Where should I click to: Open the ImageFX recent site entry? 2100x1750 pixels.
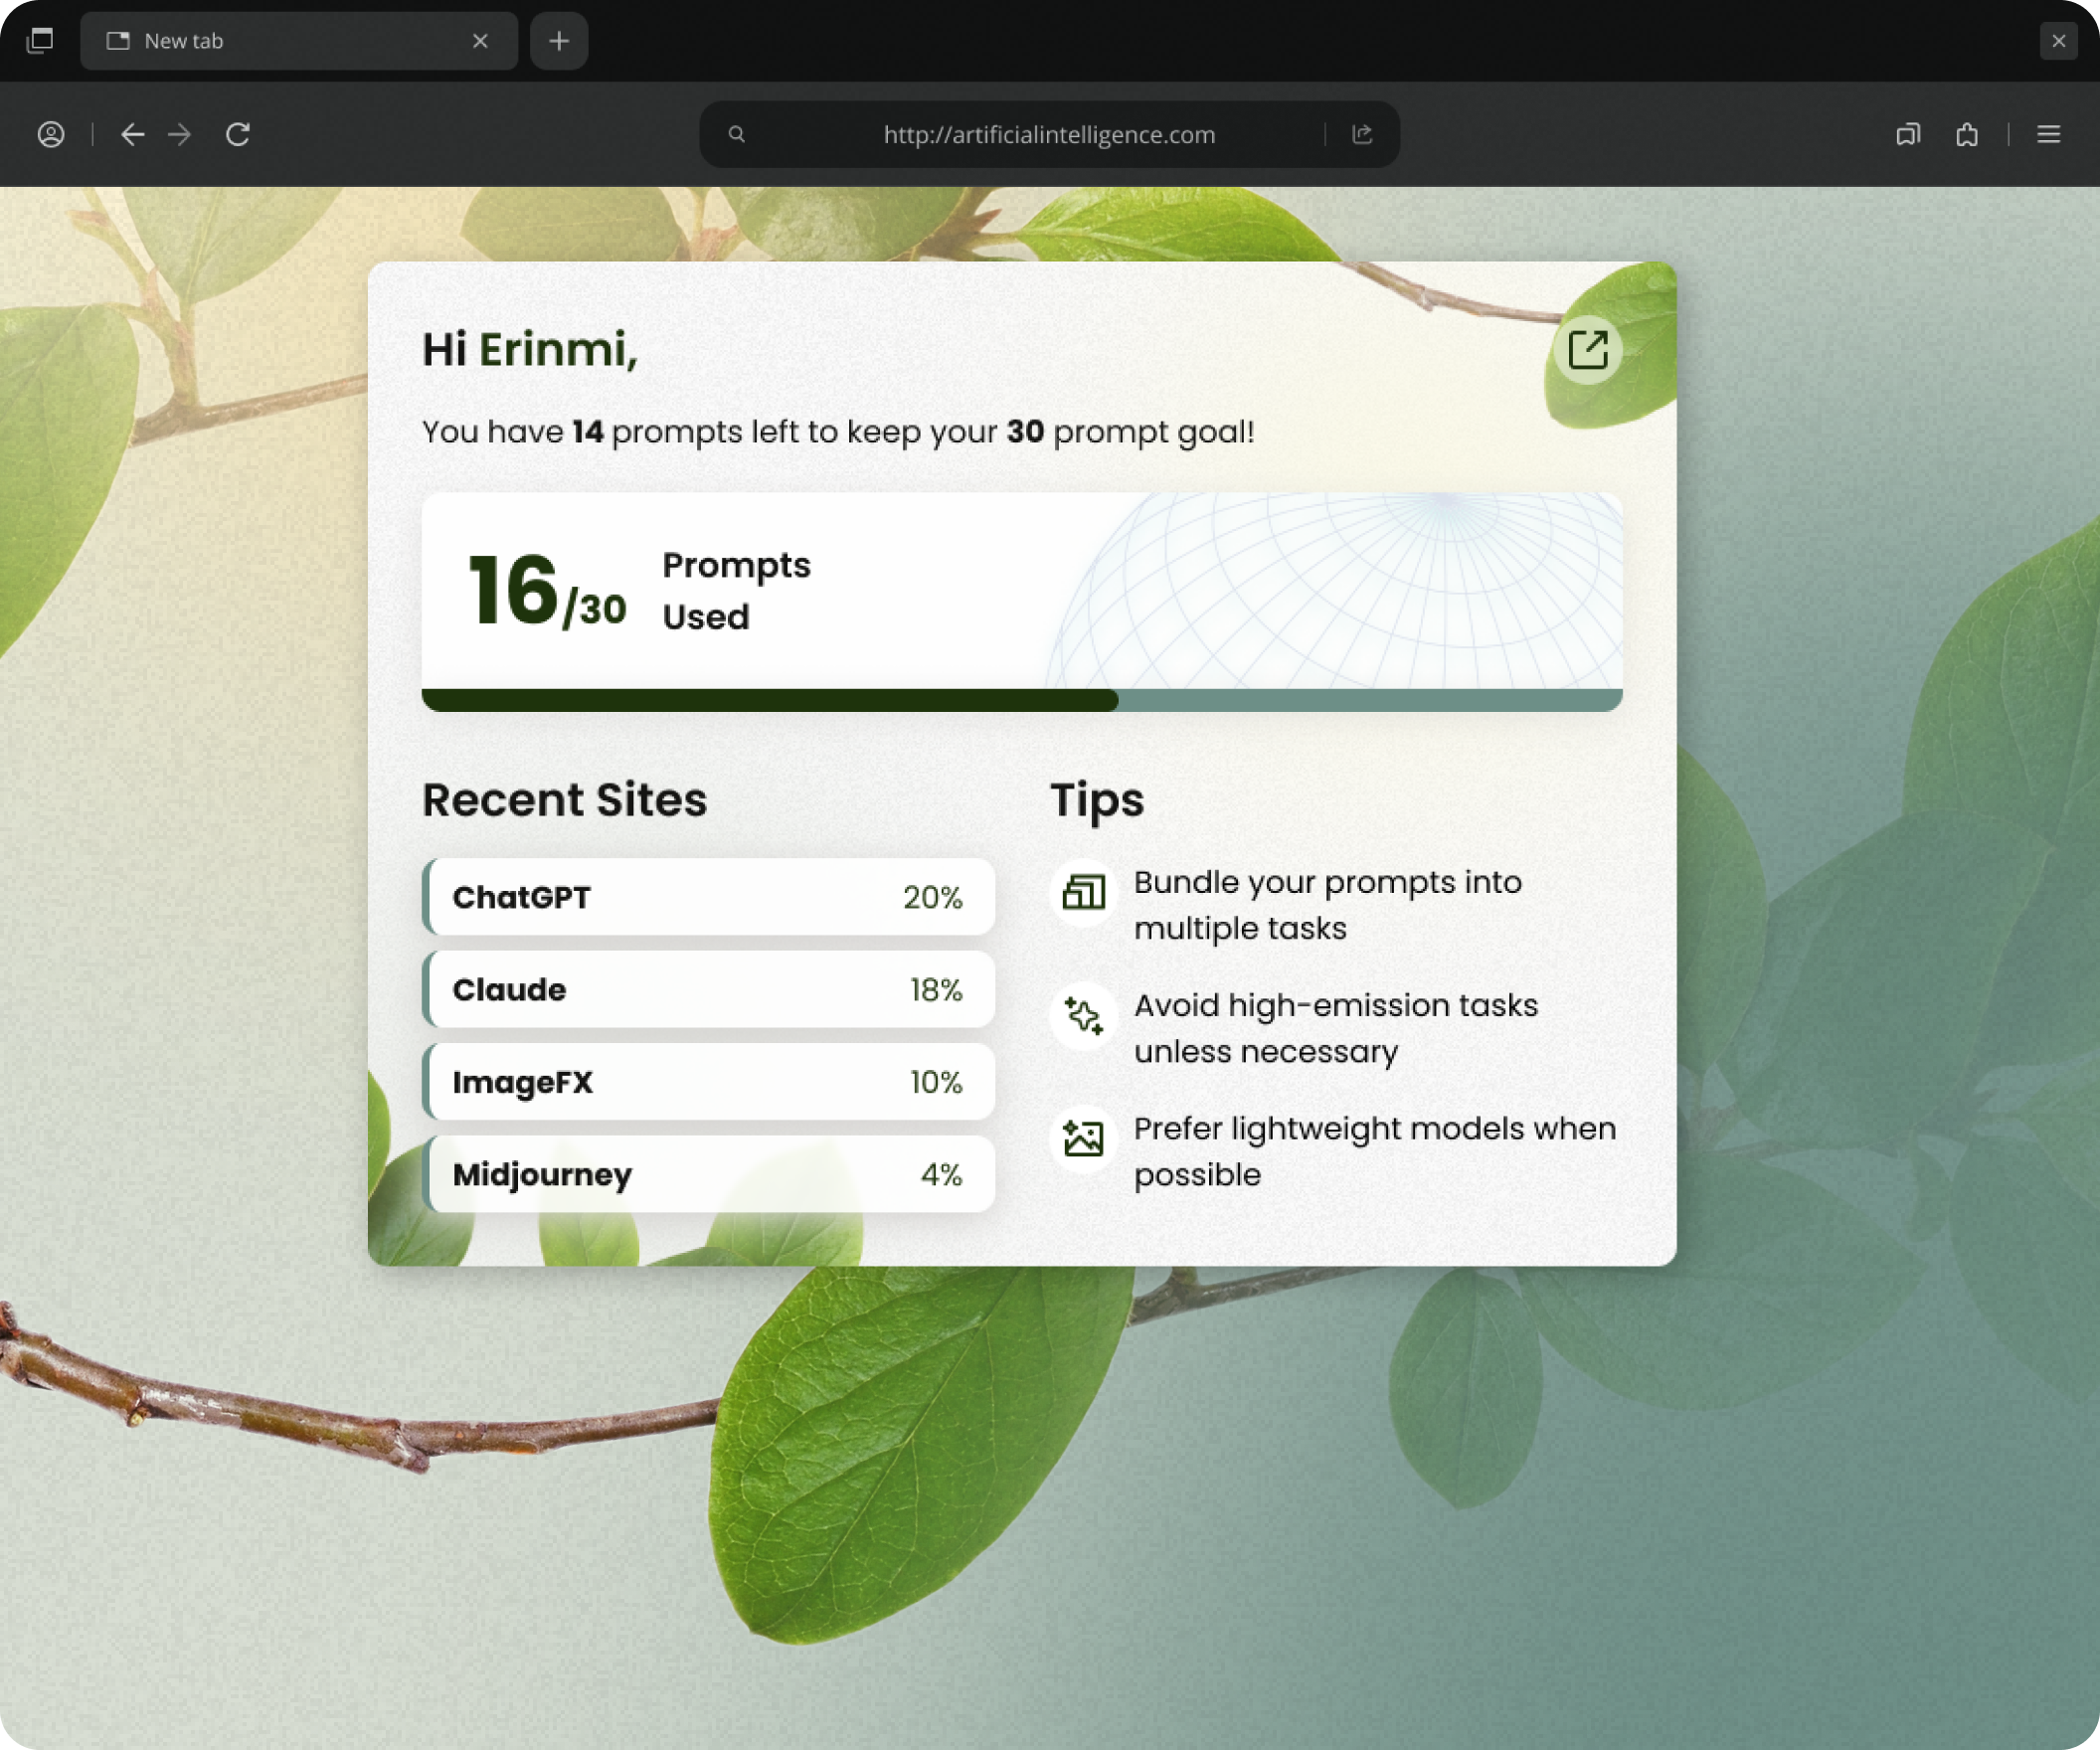pyautogui.click(x=708, y=1082)
